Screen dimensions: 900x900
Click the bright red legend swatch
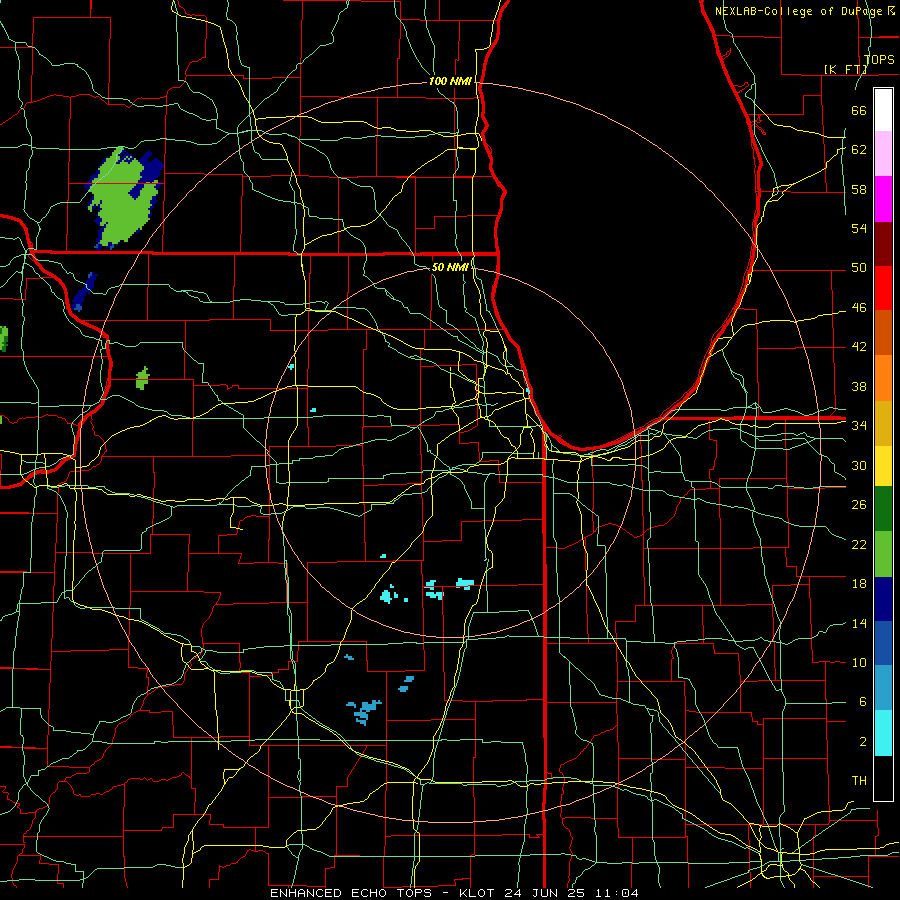pyautogui.click(x=883, y=288)
